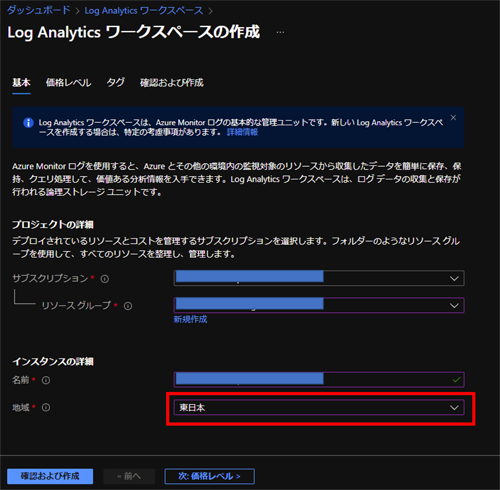Expand the リソース グループ dropdown

tap(319, 305)
